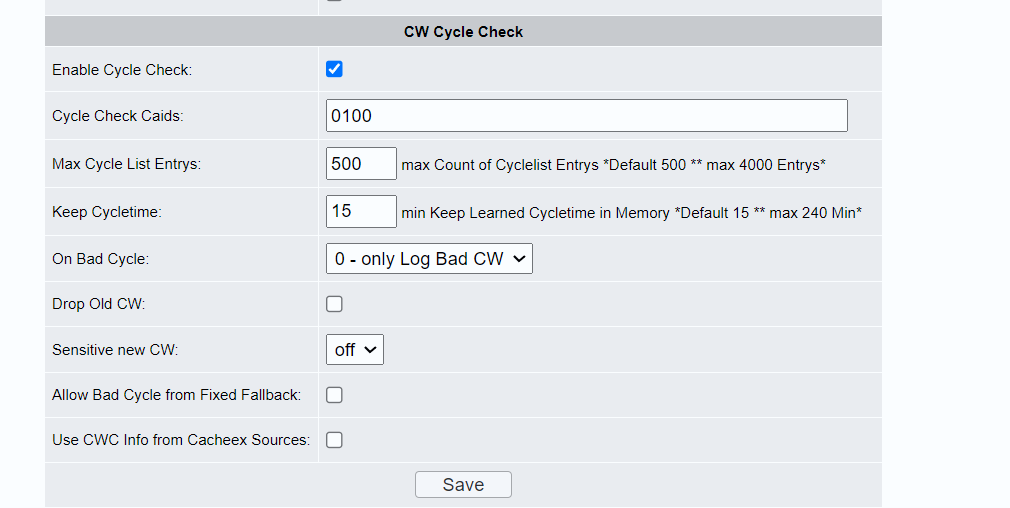
Task: Click the "Cycle Check Caids:" label text
Action: 118,116
